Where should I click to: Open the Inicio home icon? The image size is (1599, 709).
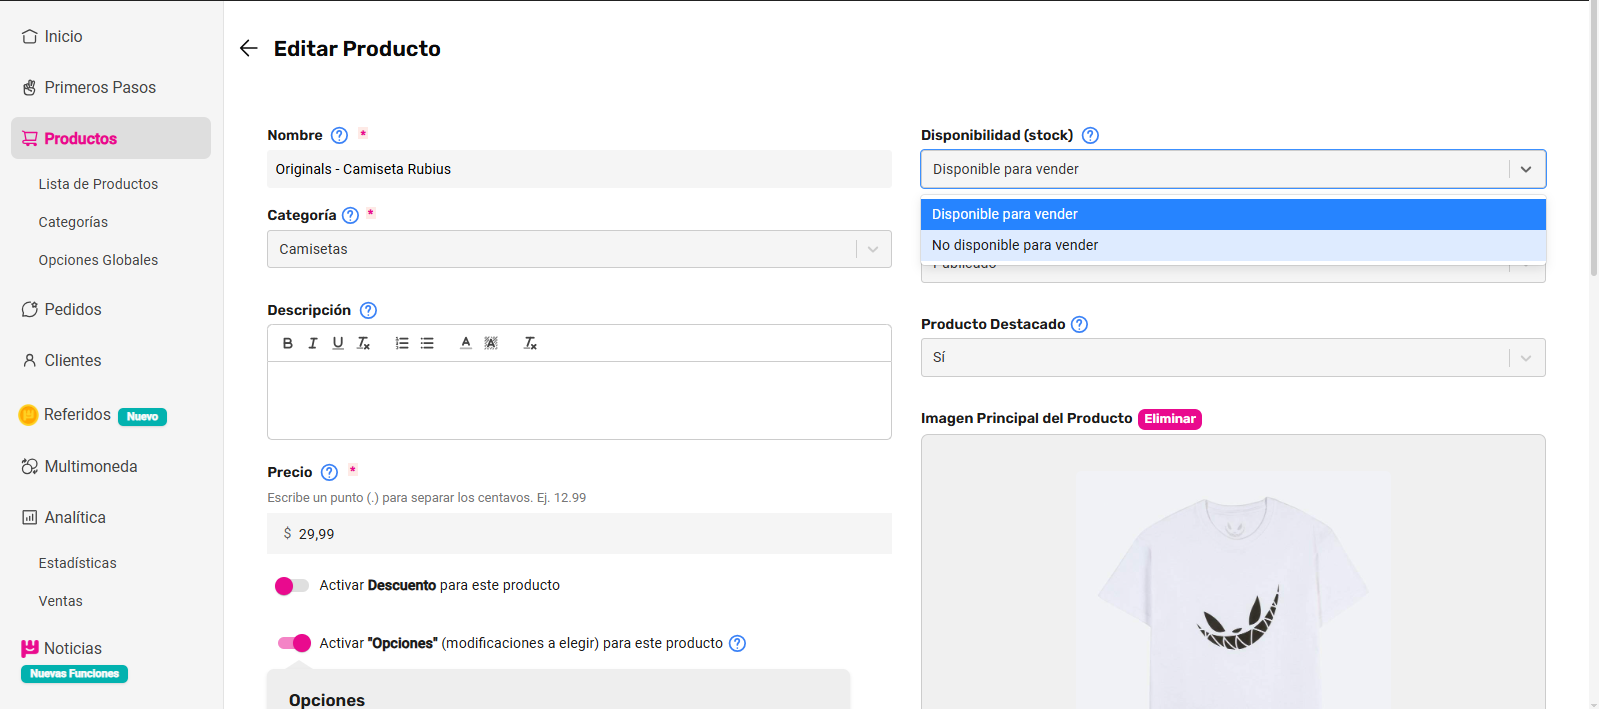click(30, 36)
